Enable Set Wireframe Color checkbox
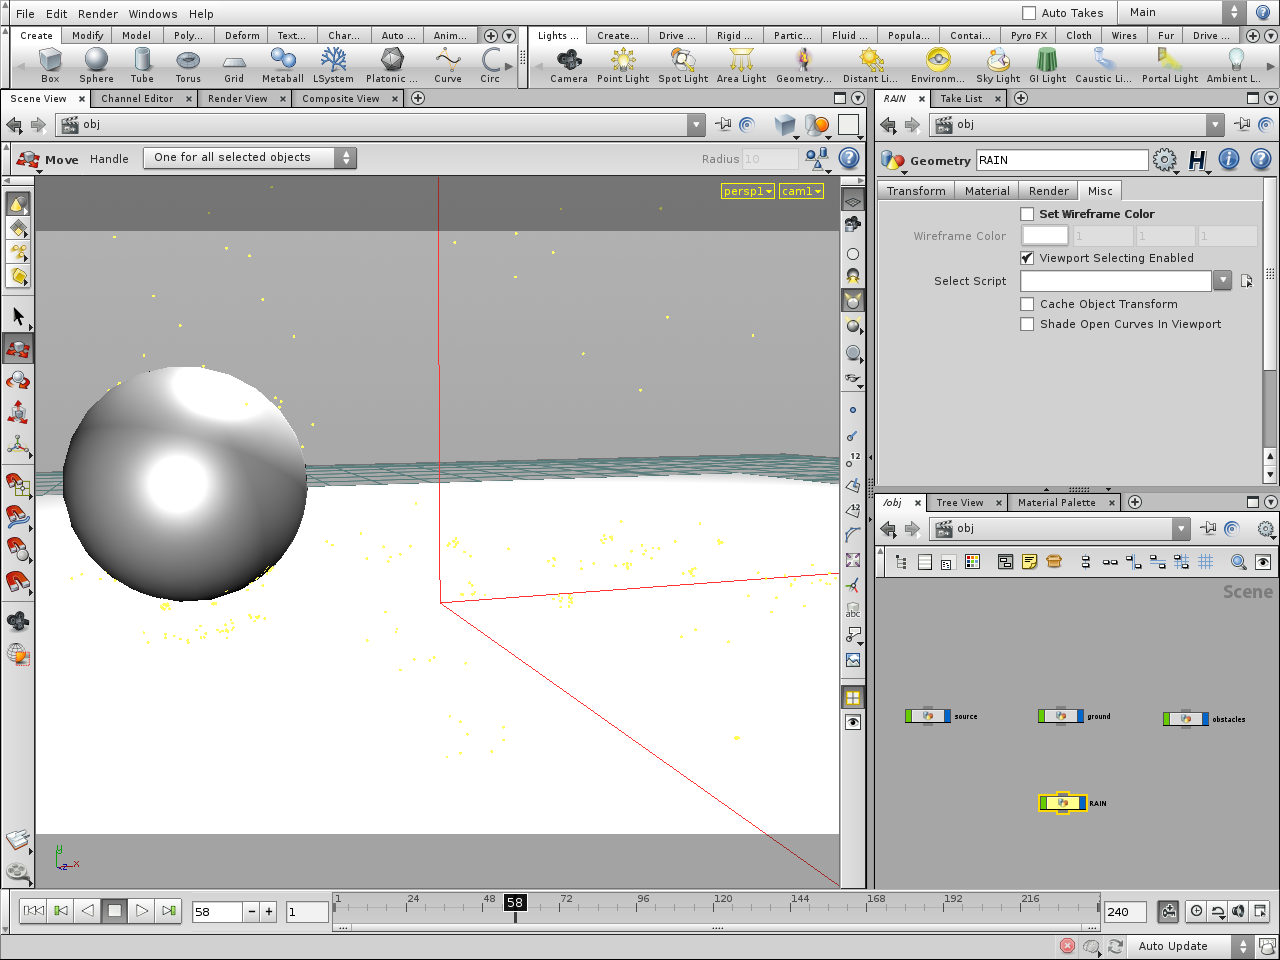1280x960 pixels. pyautogui.click(x=1027, y=214)
